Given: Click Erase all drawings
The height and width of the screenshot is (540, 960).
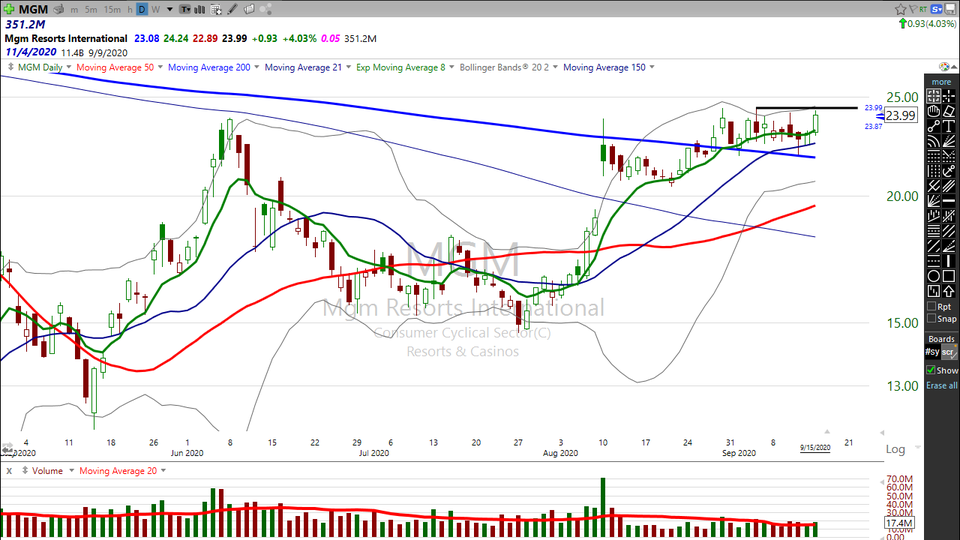Looking at the screenshot, I should click(942, 386).
